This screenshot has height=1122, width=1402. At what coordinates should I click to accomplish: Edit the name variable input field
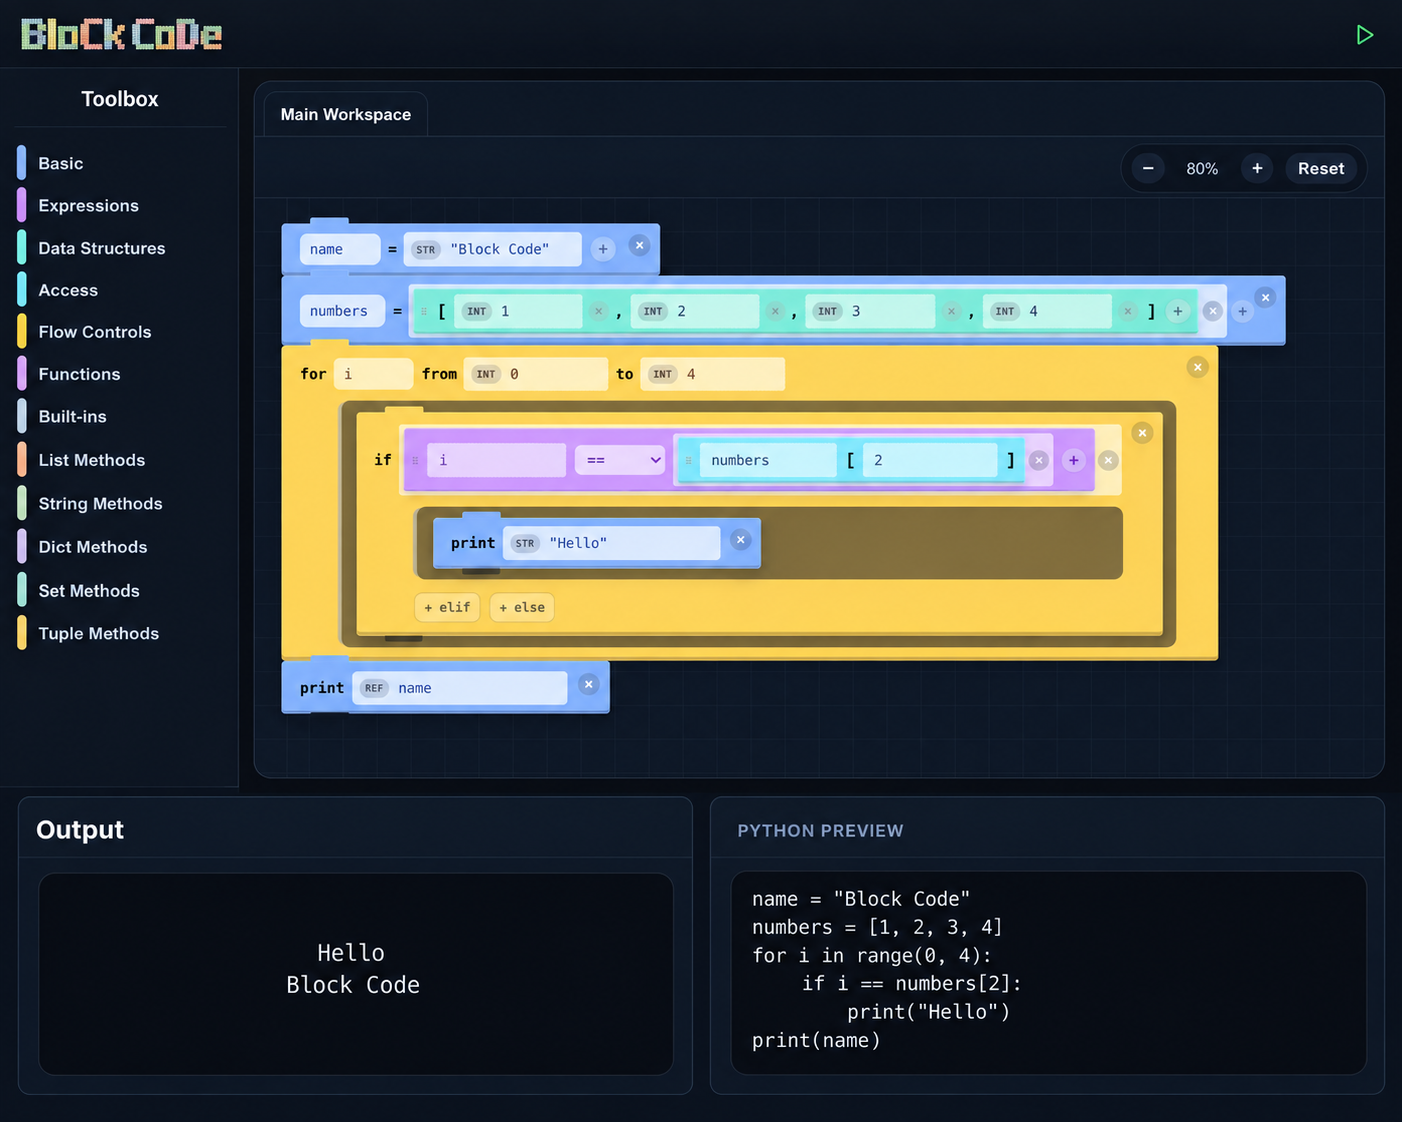click(x=340, y=249)
